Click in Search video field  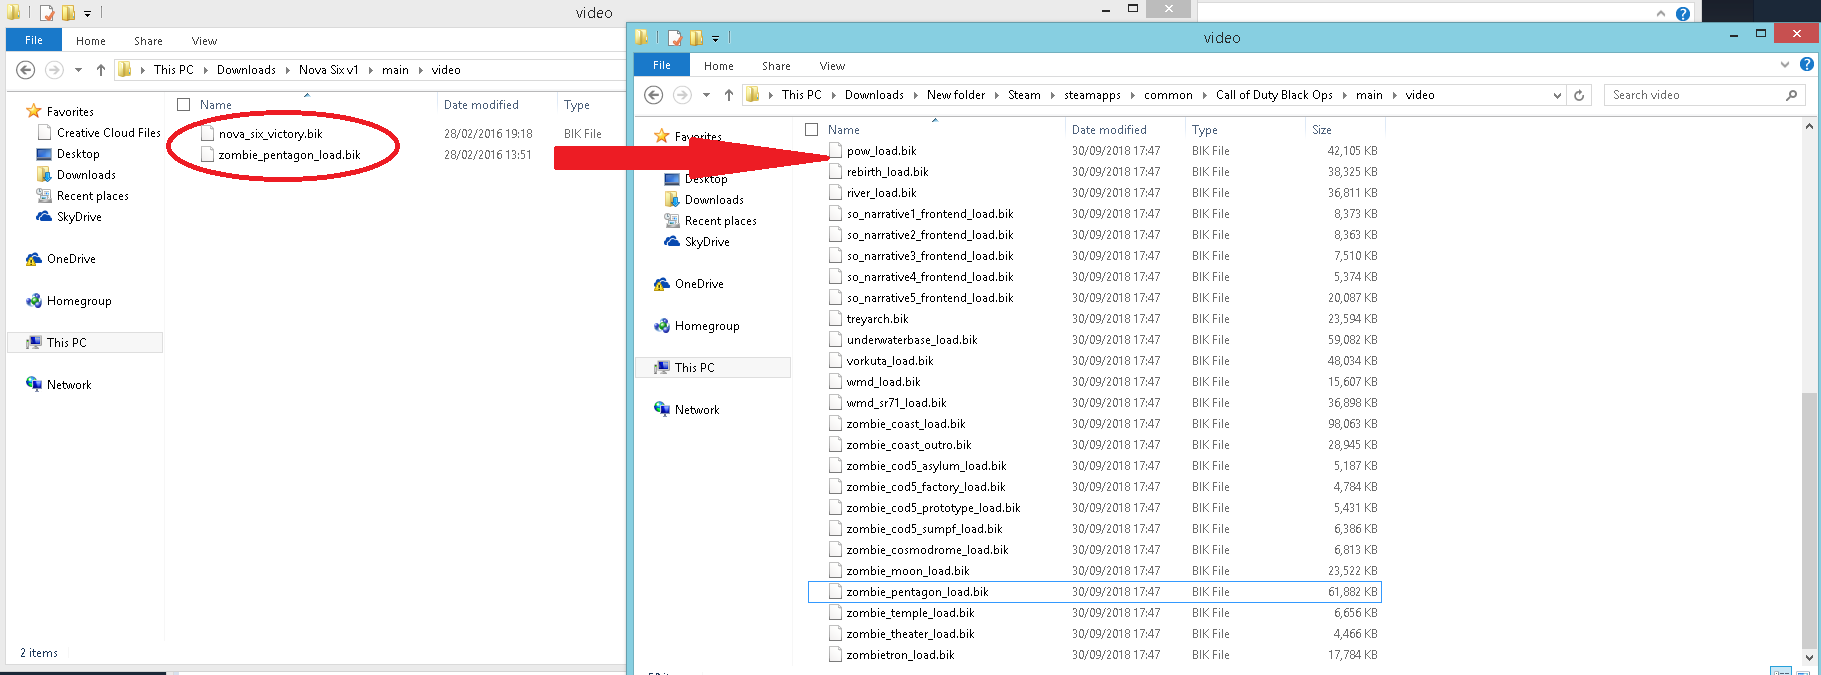pyautogui.click(x=1694, y=95)
